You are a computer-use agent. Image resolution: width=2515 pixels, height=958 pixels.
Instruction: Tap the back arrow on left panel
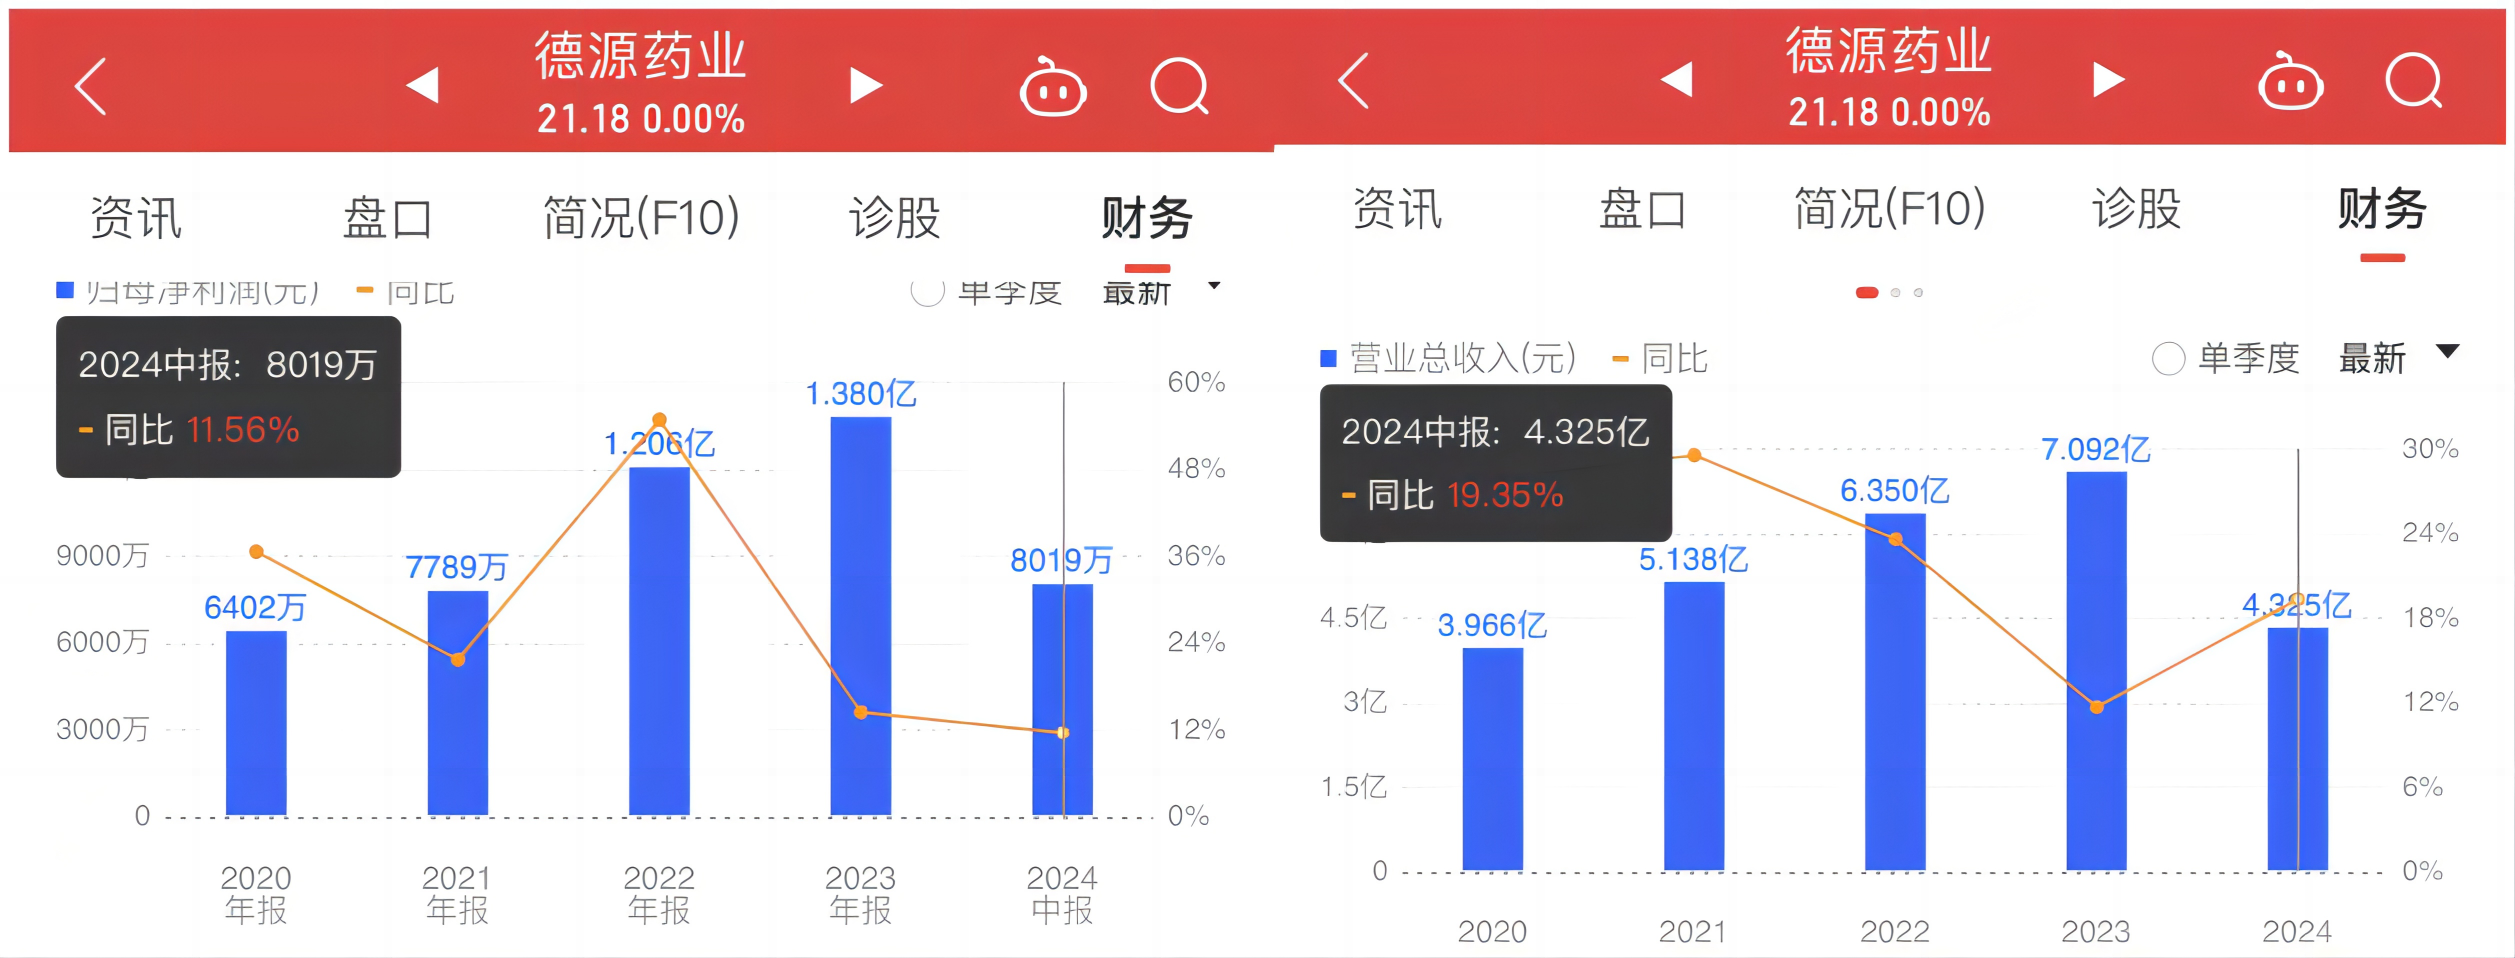pyautogui.click(x=88, y=87)
